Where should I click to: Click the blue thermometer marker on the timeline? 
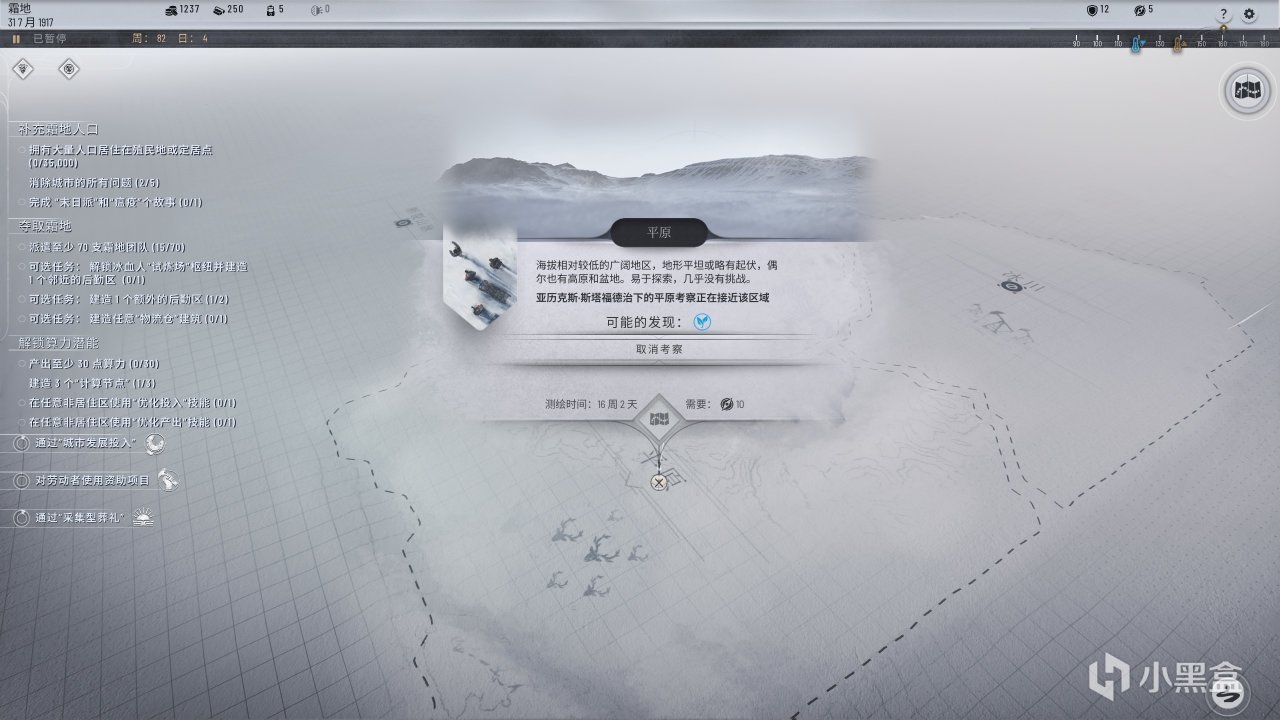(1136, 43)
